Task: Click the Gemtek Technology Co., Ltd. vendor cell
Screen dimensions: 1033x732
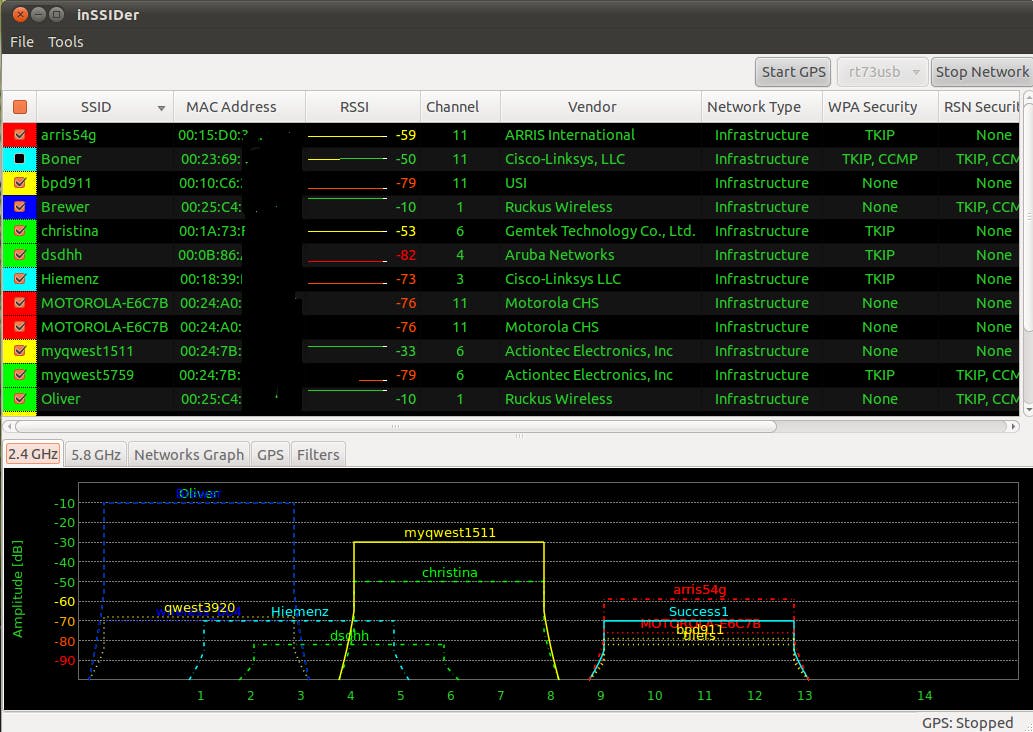Action: pyautogui.click(x=600, y=231)
